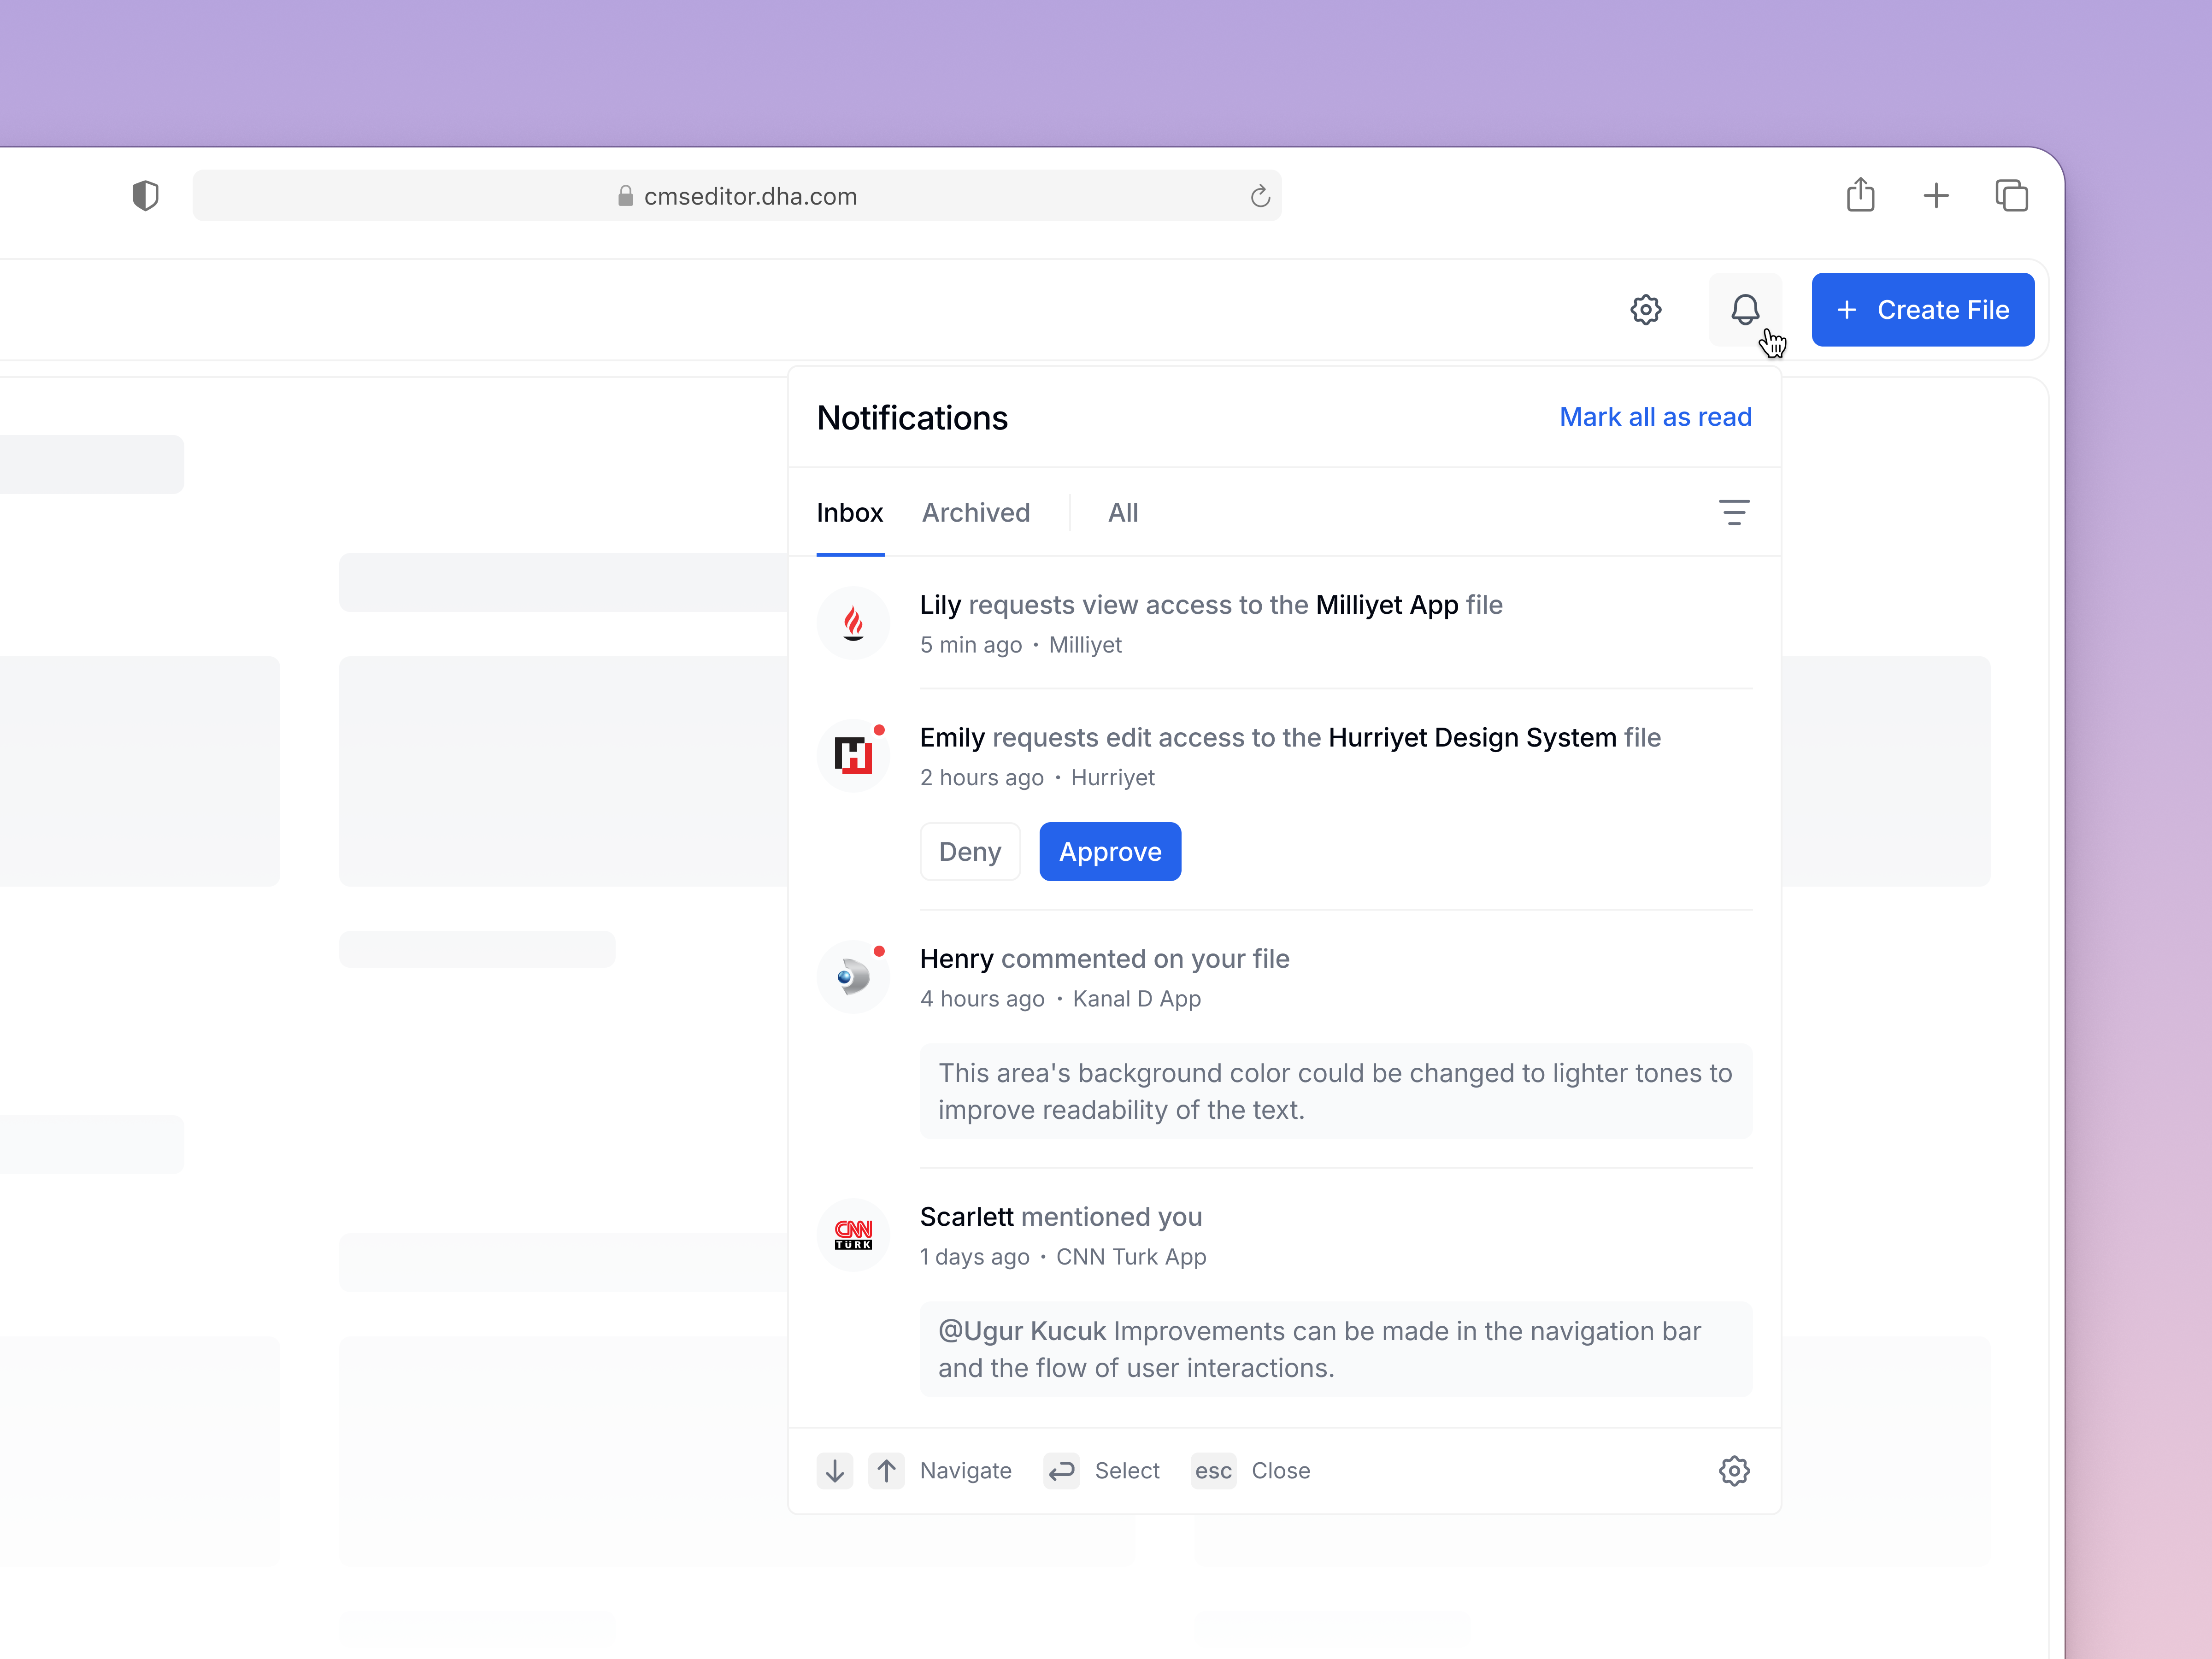The width and height of the screenshot is (2212, 1659).
Task: Click Mark all as read
Action: (x=1655, y=416)
